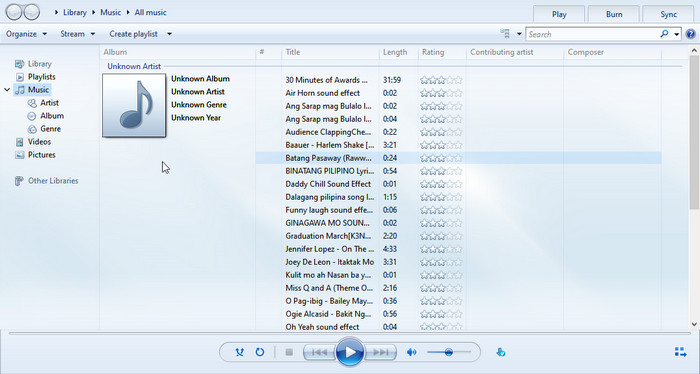The height and width of the screenshot is (374, 700).
Task: Click the search magnifier icon
Action: [665, 34]
